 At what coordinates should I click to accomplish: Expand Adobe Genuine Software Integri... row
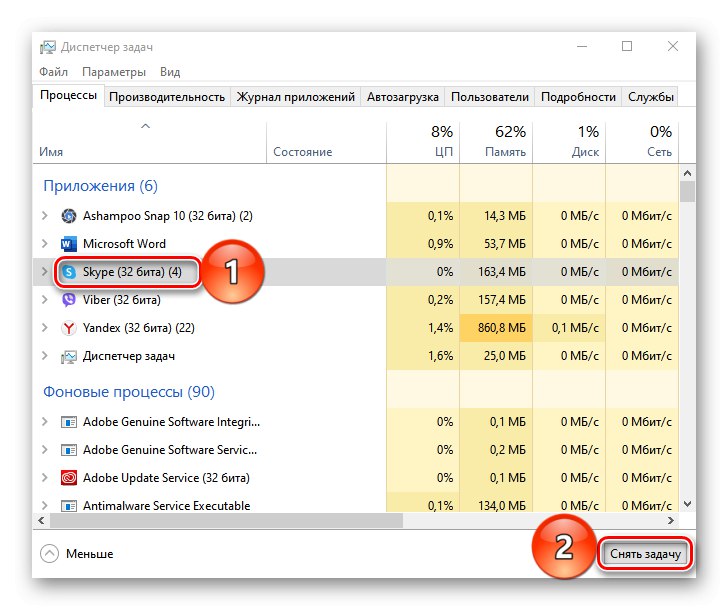point(45,422)
